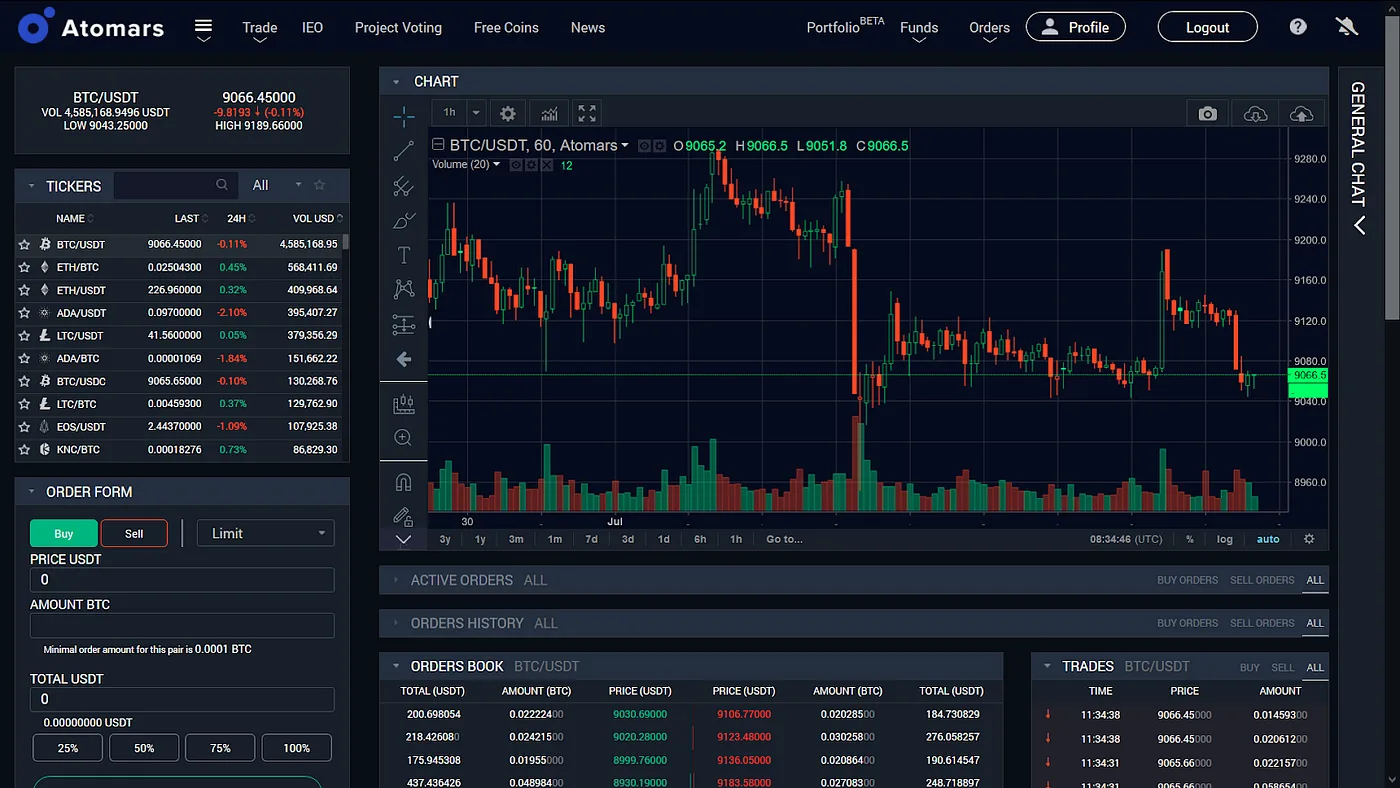Select the text annotation tool

(x=403, y=255)
